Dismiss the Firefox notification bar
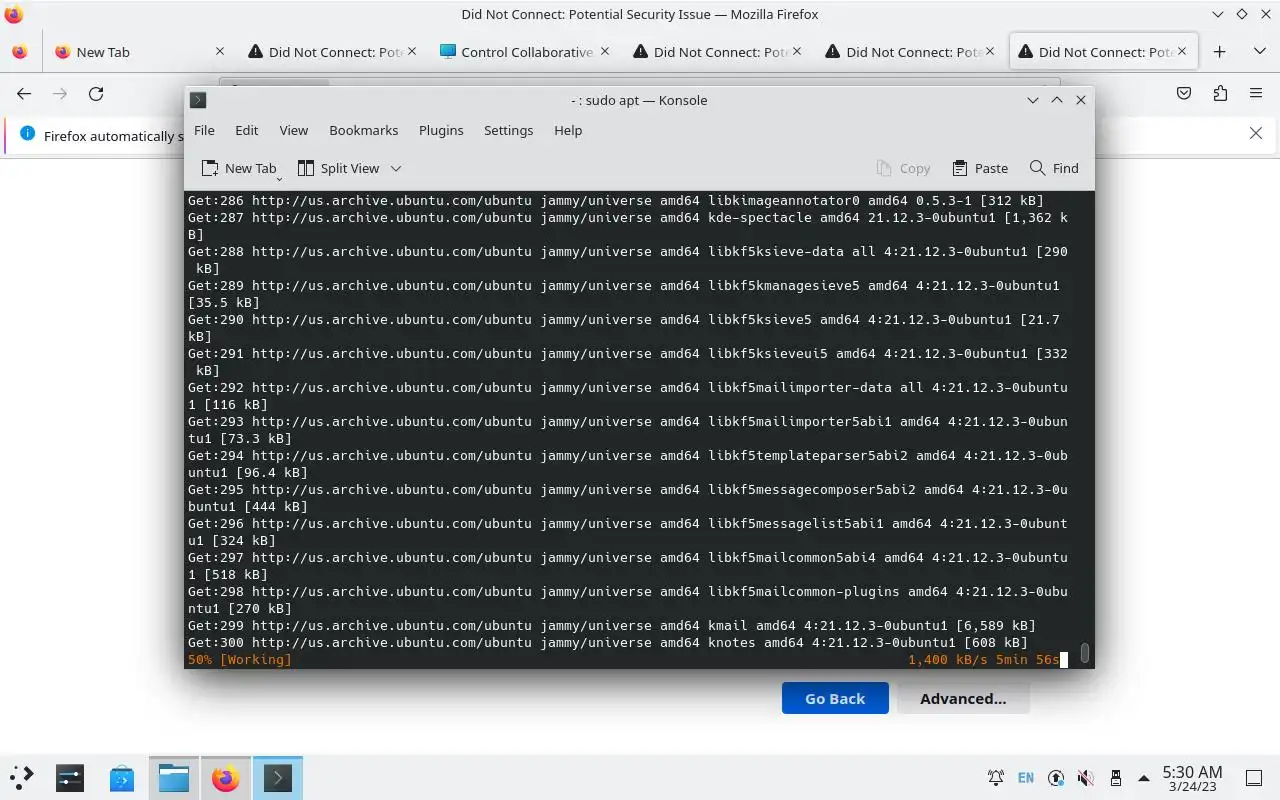The width and height of the screenshot is (1280, 800). tap(1256, 133)
